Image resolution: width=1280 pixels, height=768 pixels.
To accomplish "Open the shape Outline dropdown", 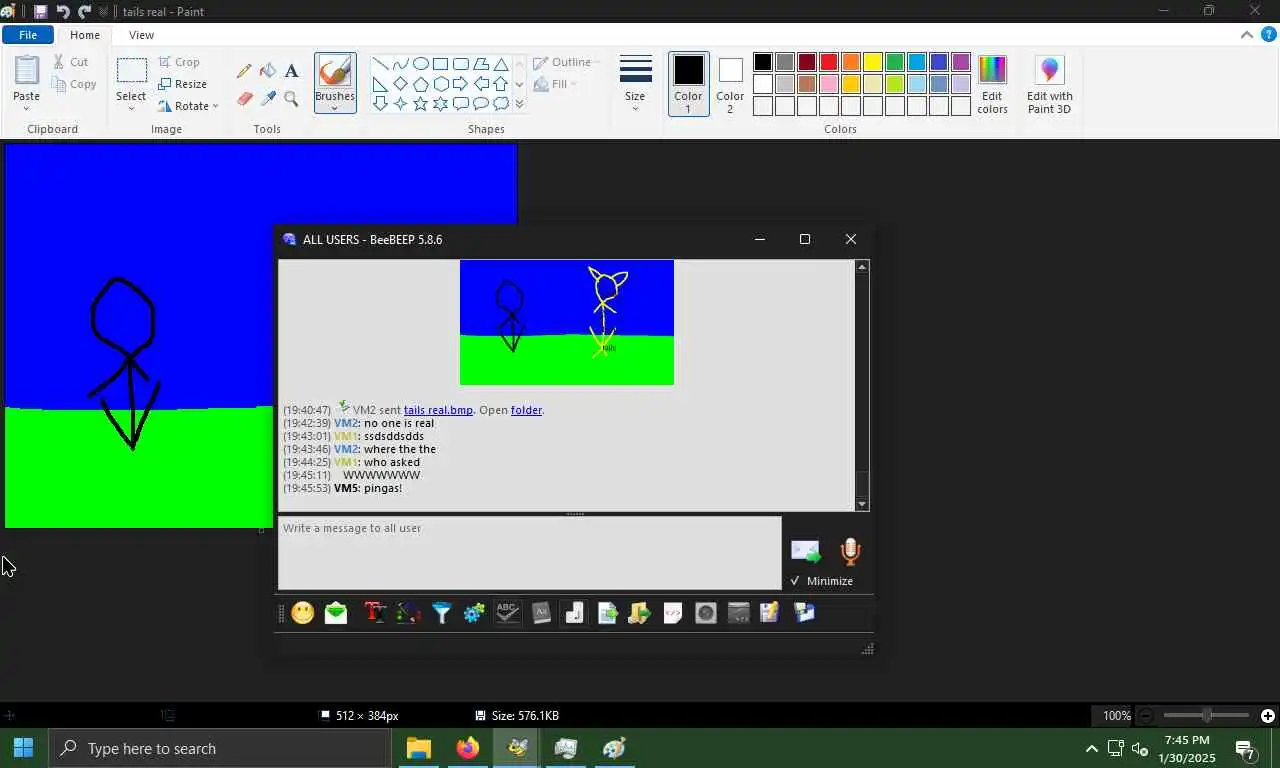I will coord(566,62).
